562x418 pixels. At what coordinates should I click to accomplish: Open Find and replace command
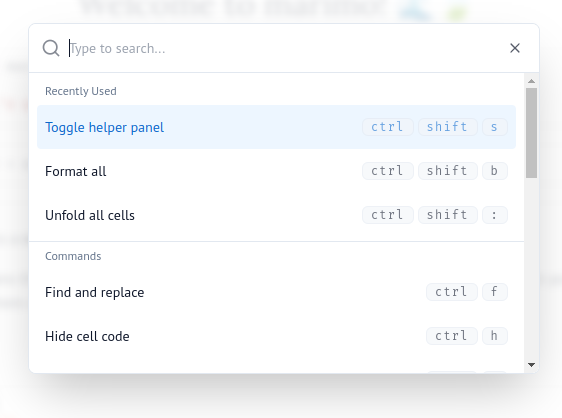click(x=276, y=292)
